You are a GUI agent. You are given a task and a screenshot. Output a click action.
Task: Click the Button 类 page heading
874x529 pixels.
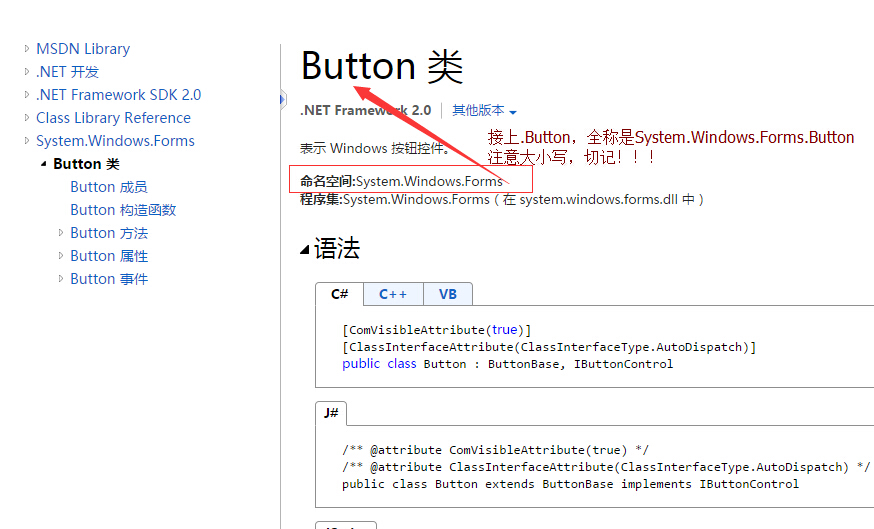click(382, 66)
